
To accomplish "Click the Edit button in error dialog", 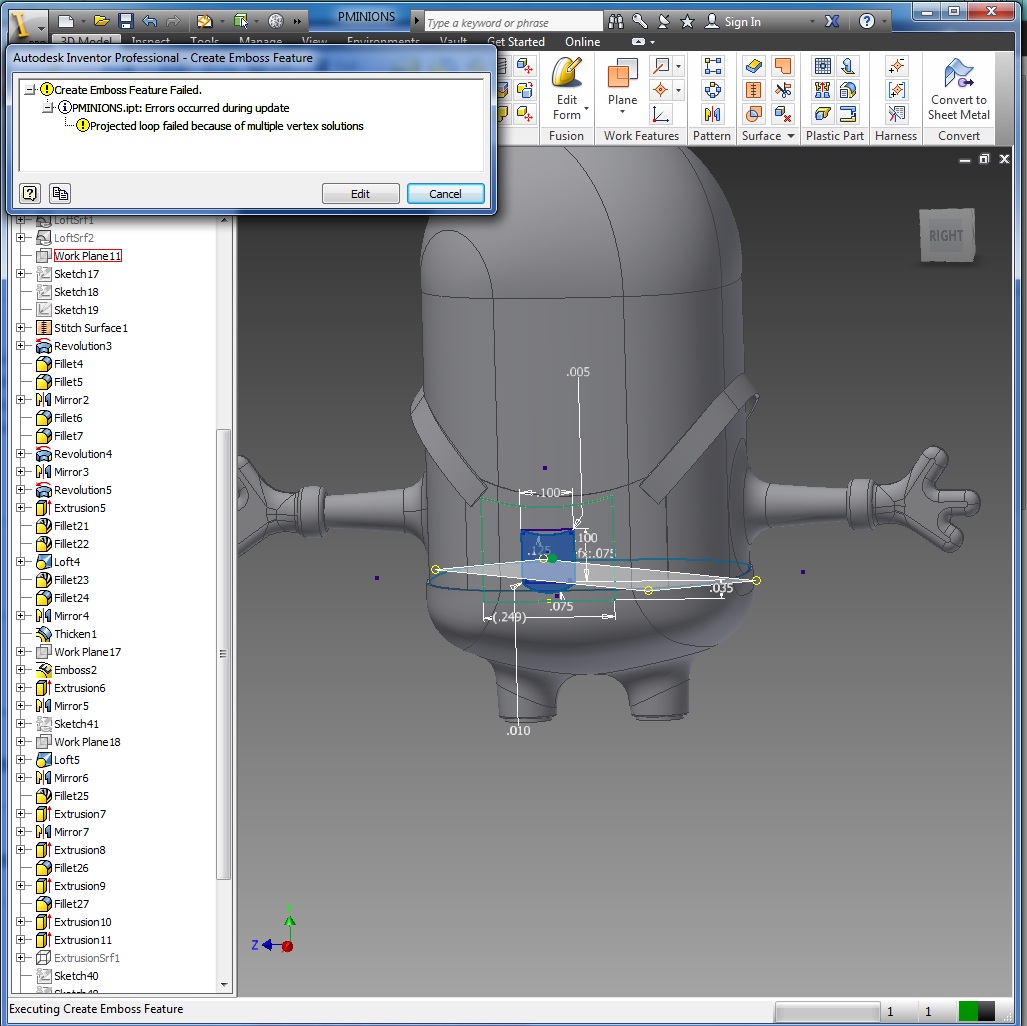I will [360, 194].
